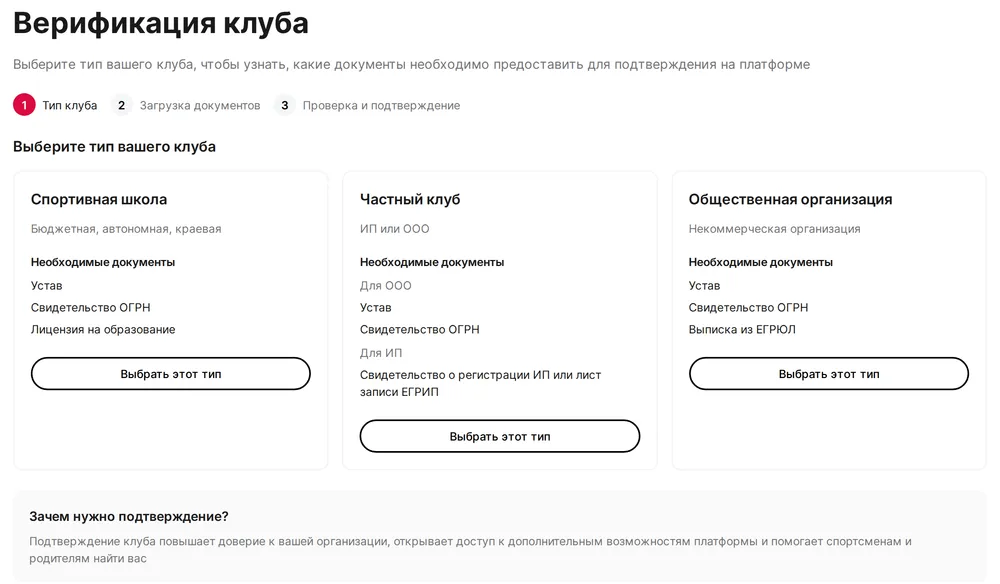The width and height of the screenshot is (1000, 584).
Task: Choose type button under Частный клуб
Action: click(x=500, y=436)
